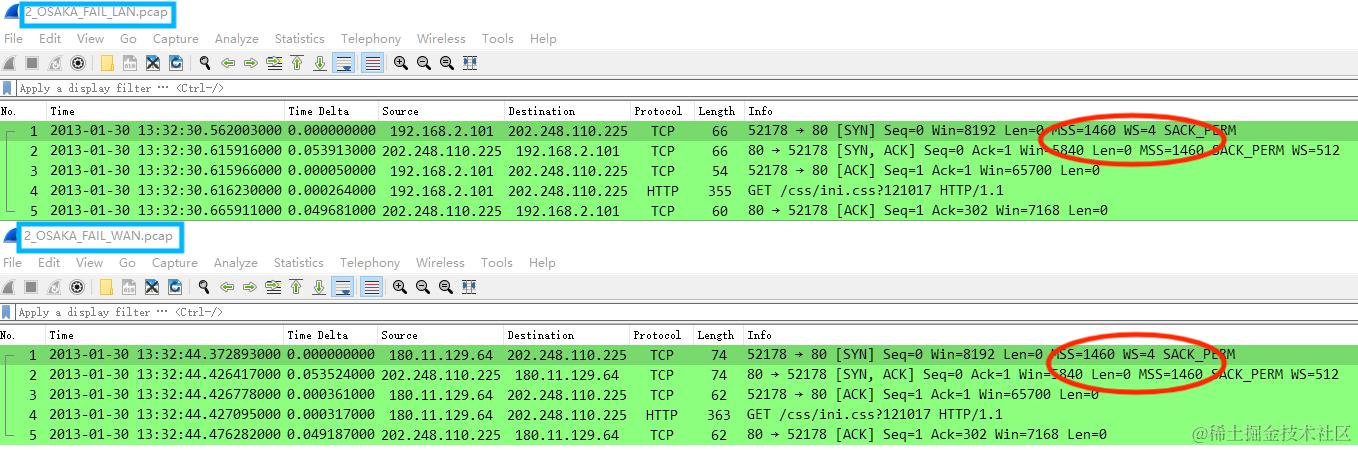Viewport: 1358px width, 450px height.
Task: Save capture file icon in LAN window
Action: click(x=130, y=63)
